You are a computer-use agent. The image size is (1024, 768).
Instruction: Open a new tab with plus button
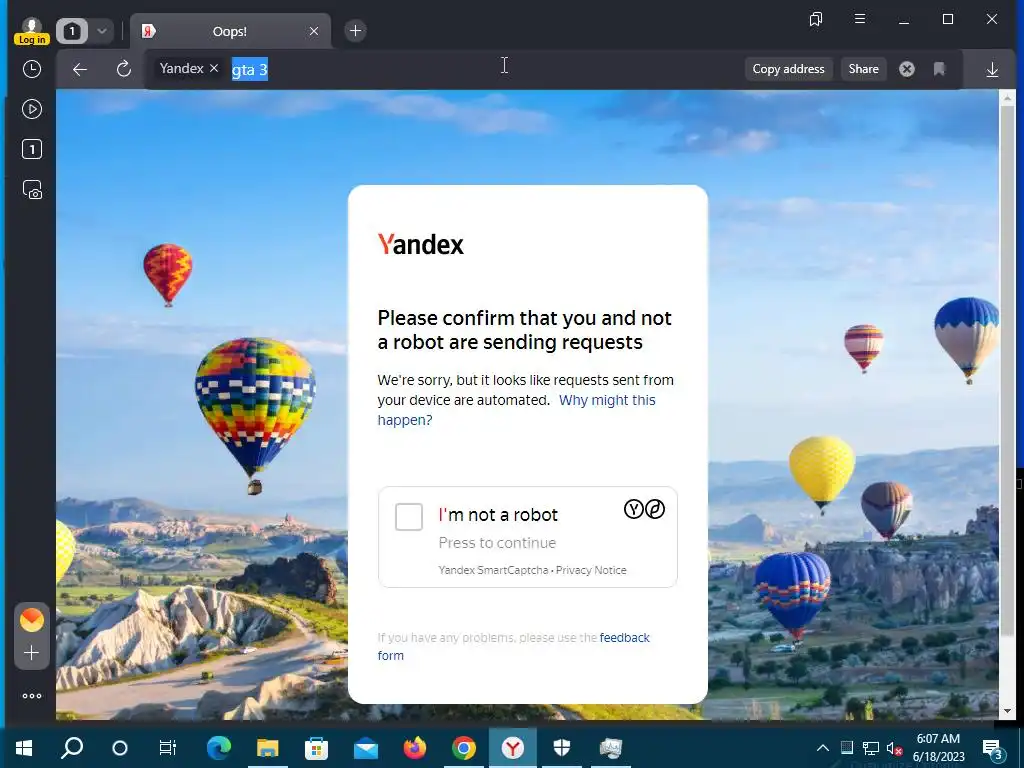(355, 31)
